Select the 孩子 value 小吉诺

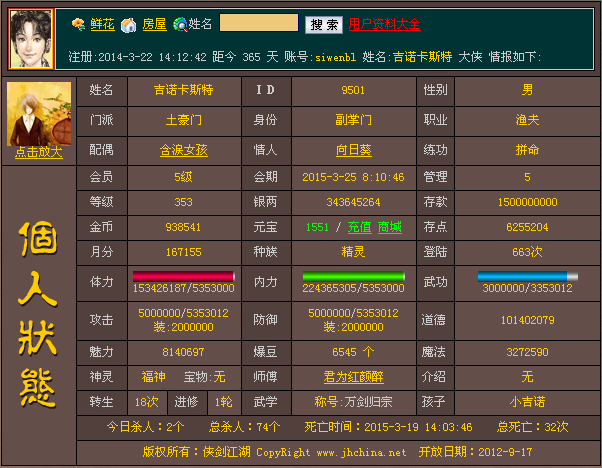pyautogui.click(x=528, y=402)
